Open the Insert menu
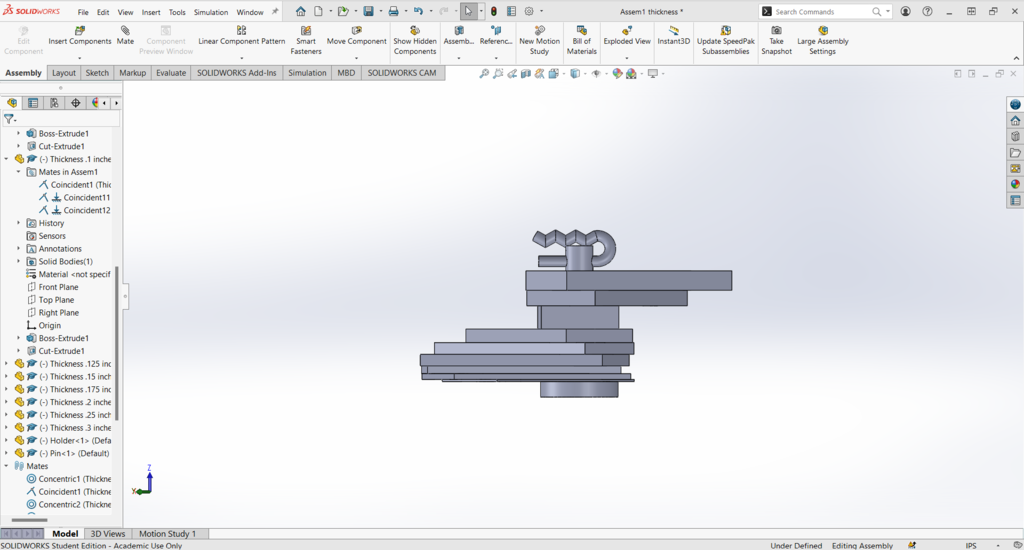Screen dimensions: 1024x550 [x=151, y=12]
